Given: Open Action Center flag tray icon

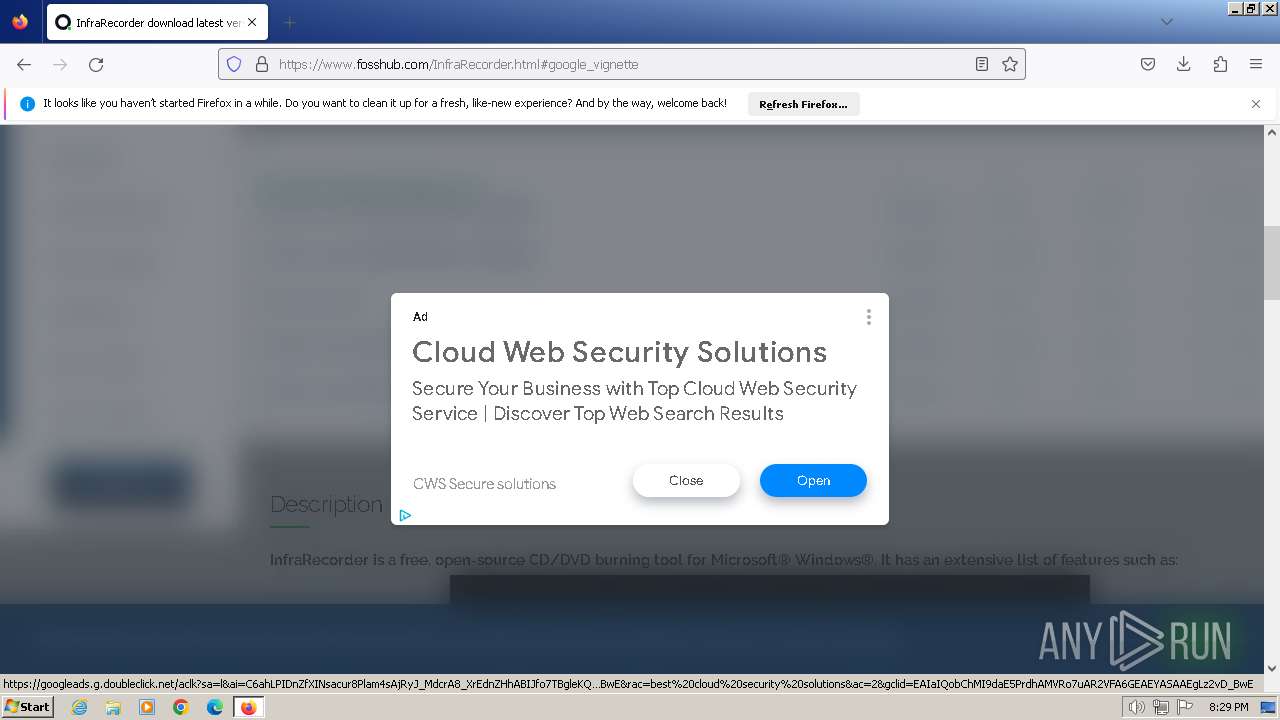Looking at the screenshot, I should (x=1185, y=707).
